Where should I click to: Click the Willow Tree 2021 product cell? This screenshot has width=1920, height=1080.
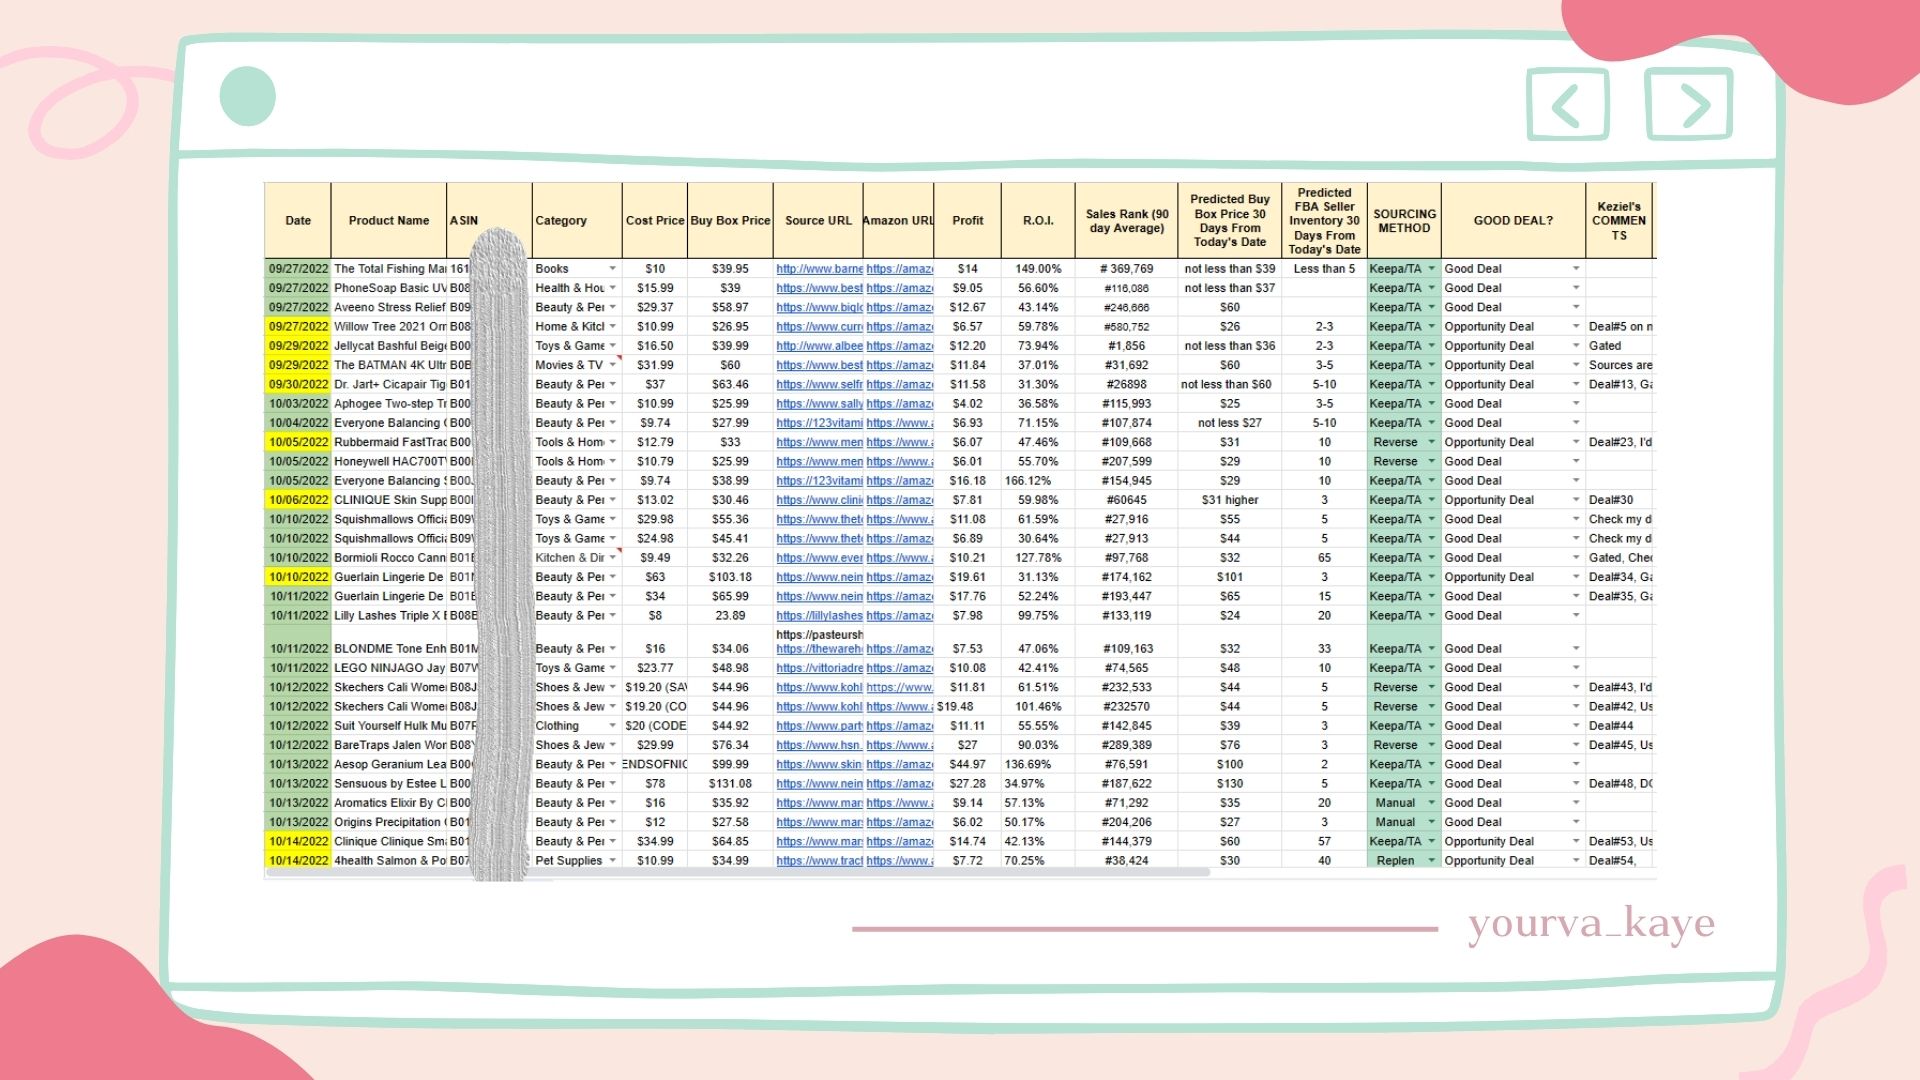[389, 327]
